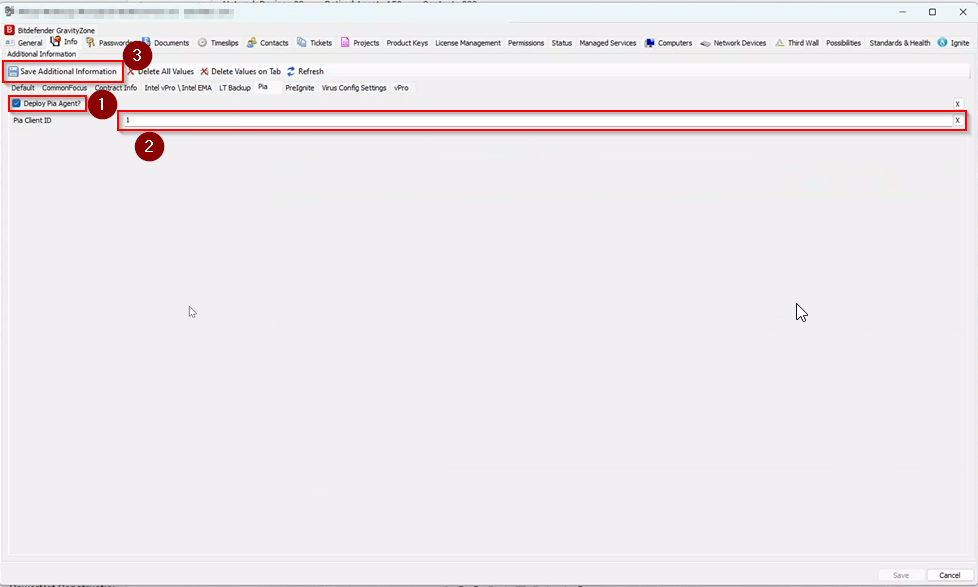Click the Save button at bottom
978x587 pixels.
(x=901, y=575)
